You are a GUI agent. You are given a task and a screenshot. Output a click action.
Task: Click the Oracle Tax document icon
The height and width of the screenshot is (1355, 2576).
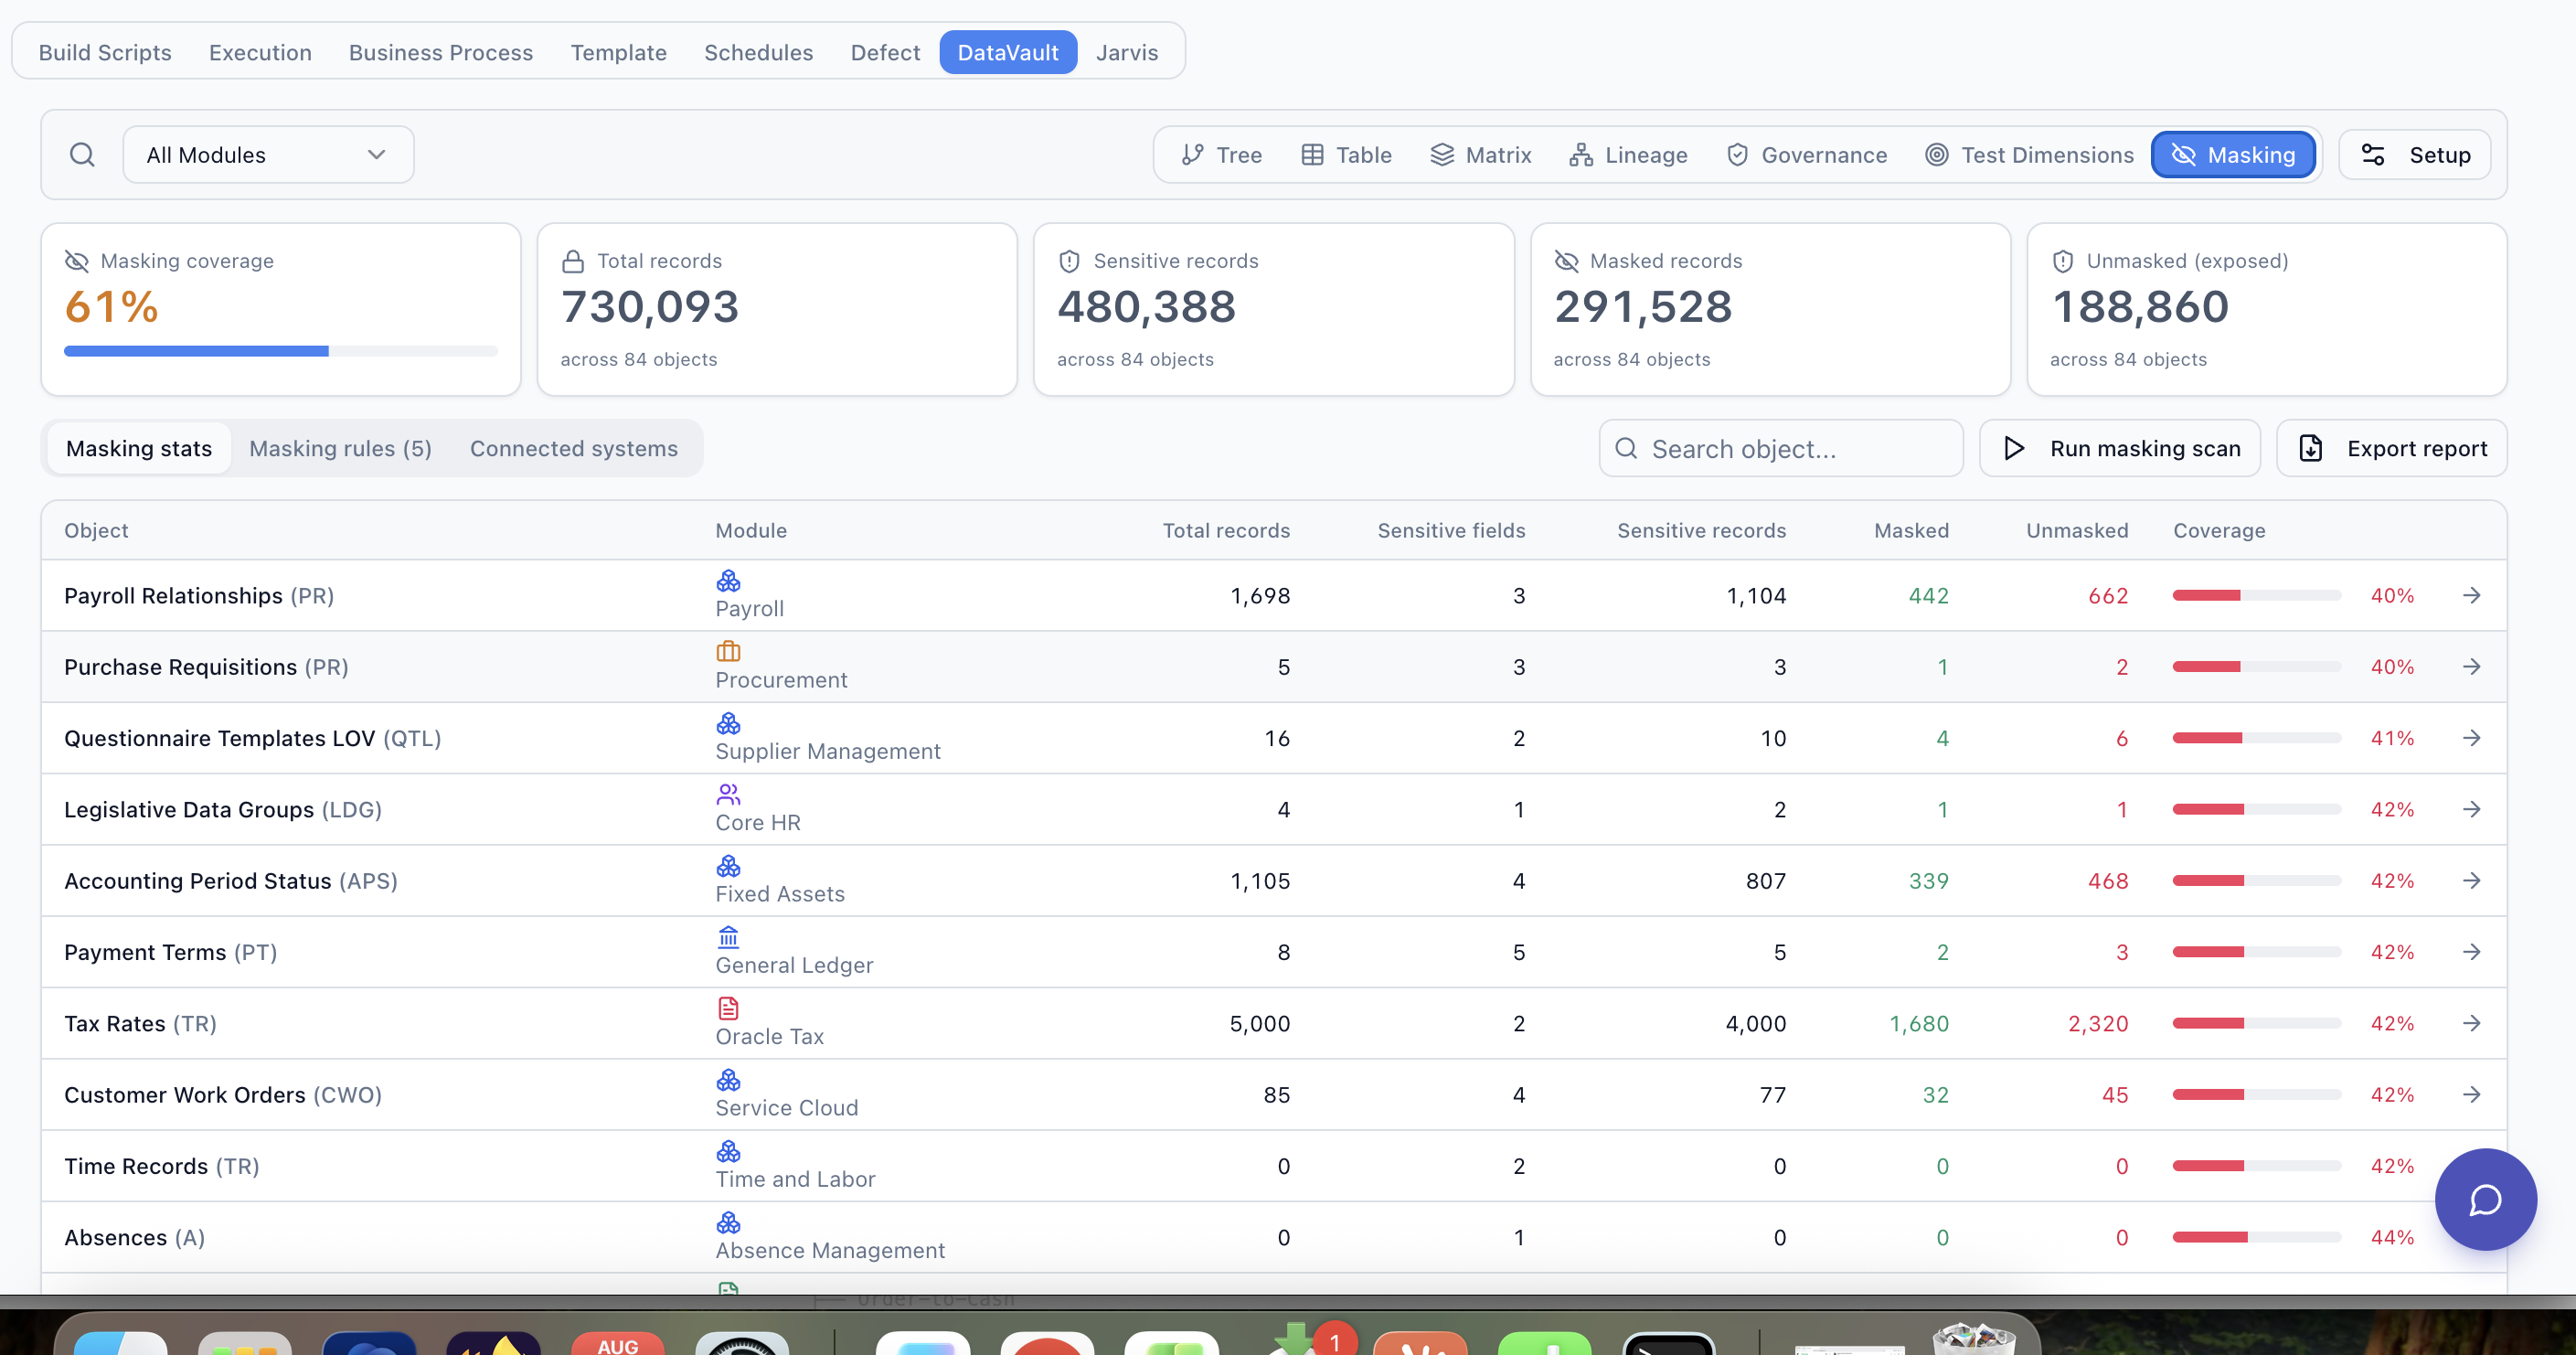[x=728, y=1008]
